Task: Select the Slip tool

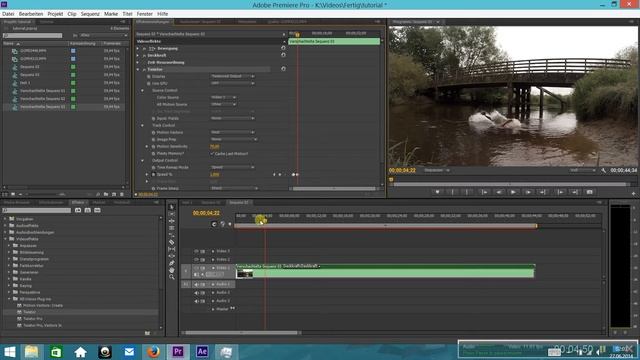Action: (x=171, y=249)
